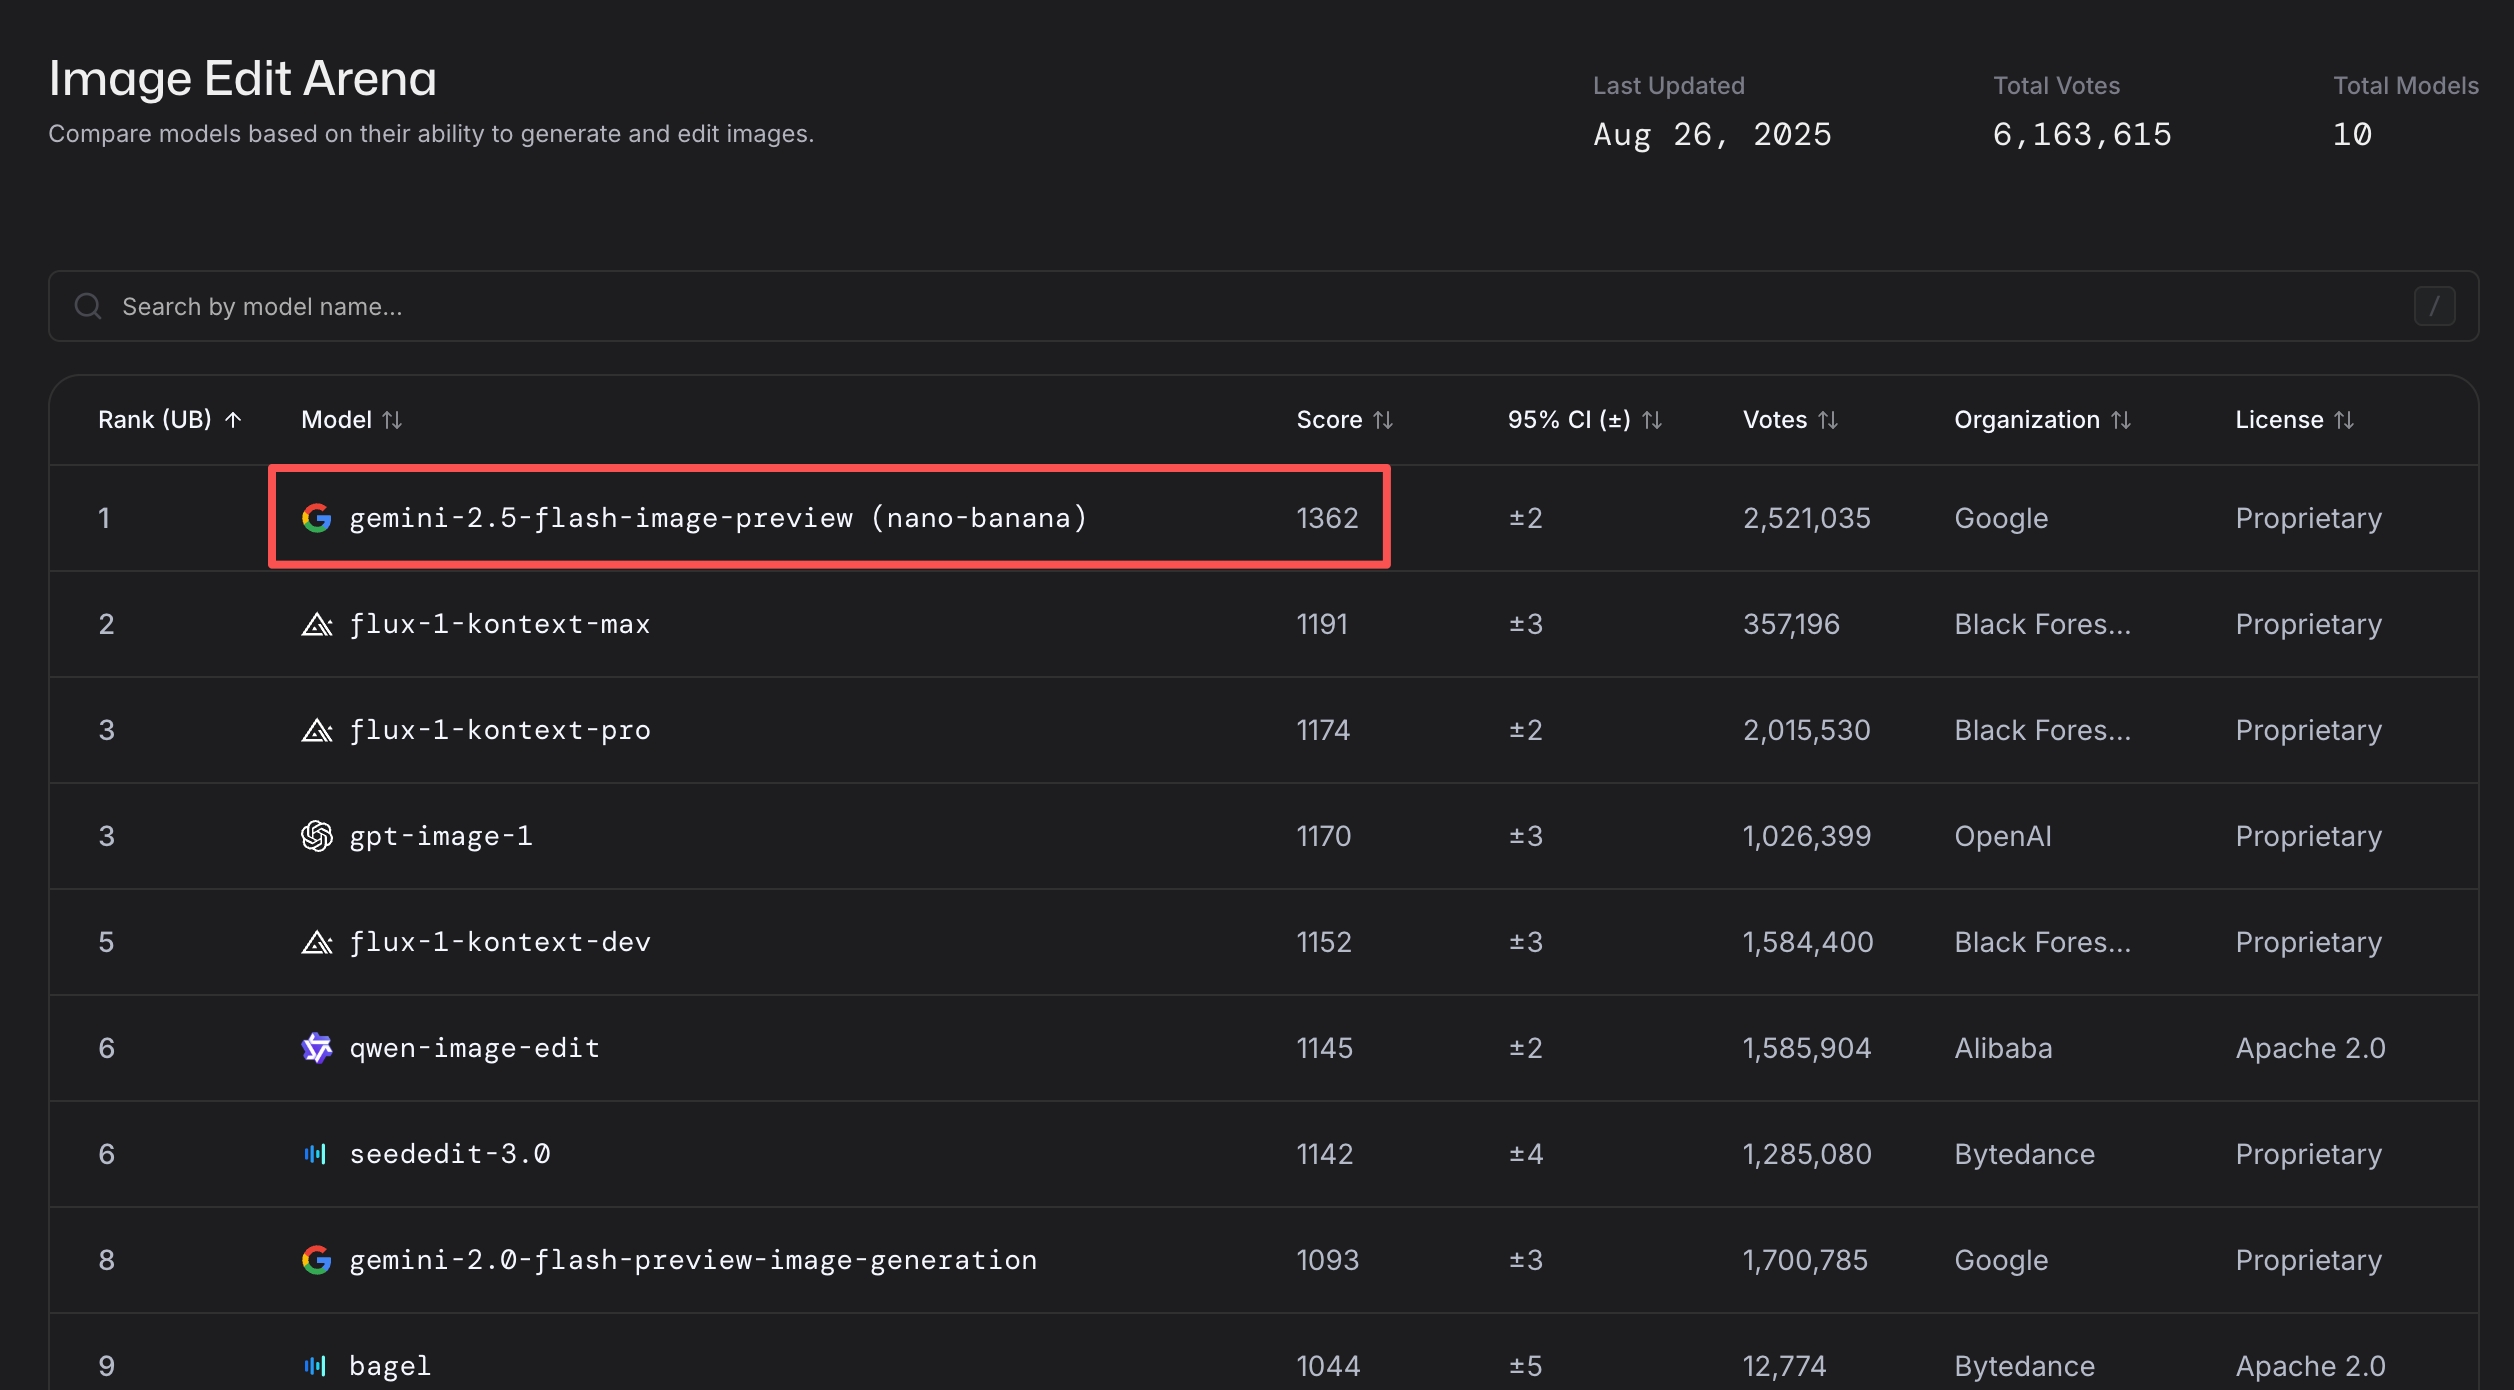Click the Black Forest icon beside flux-1-kontext-max
This screenshot has width=2514, height=1390.
point(317,624)
